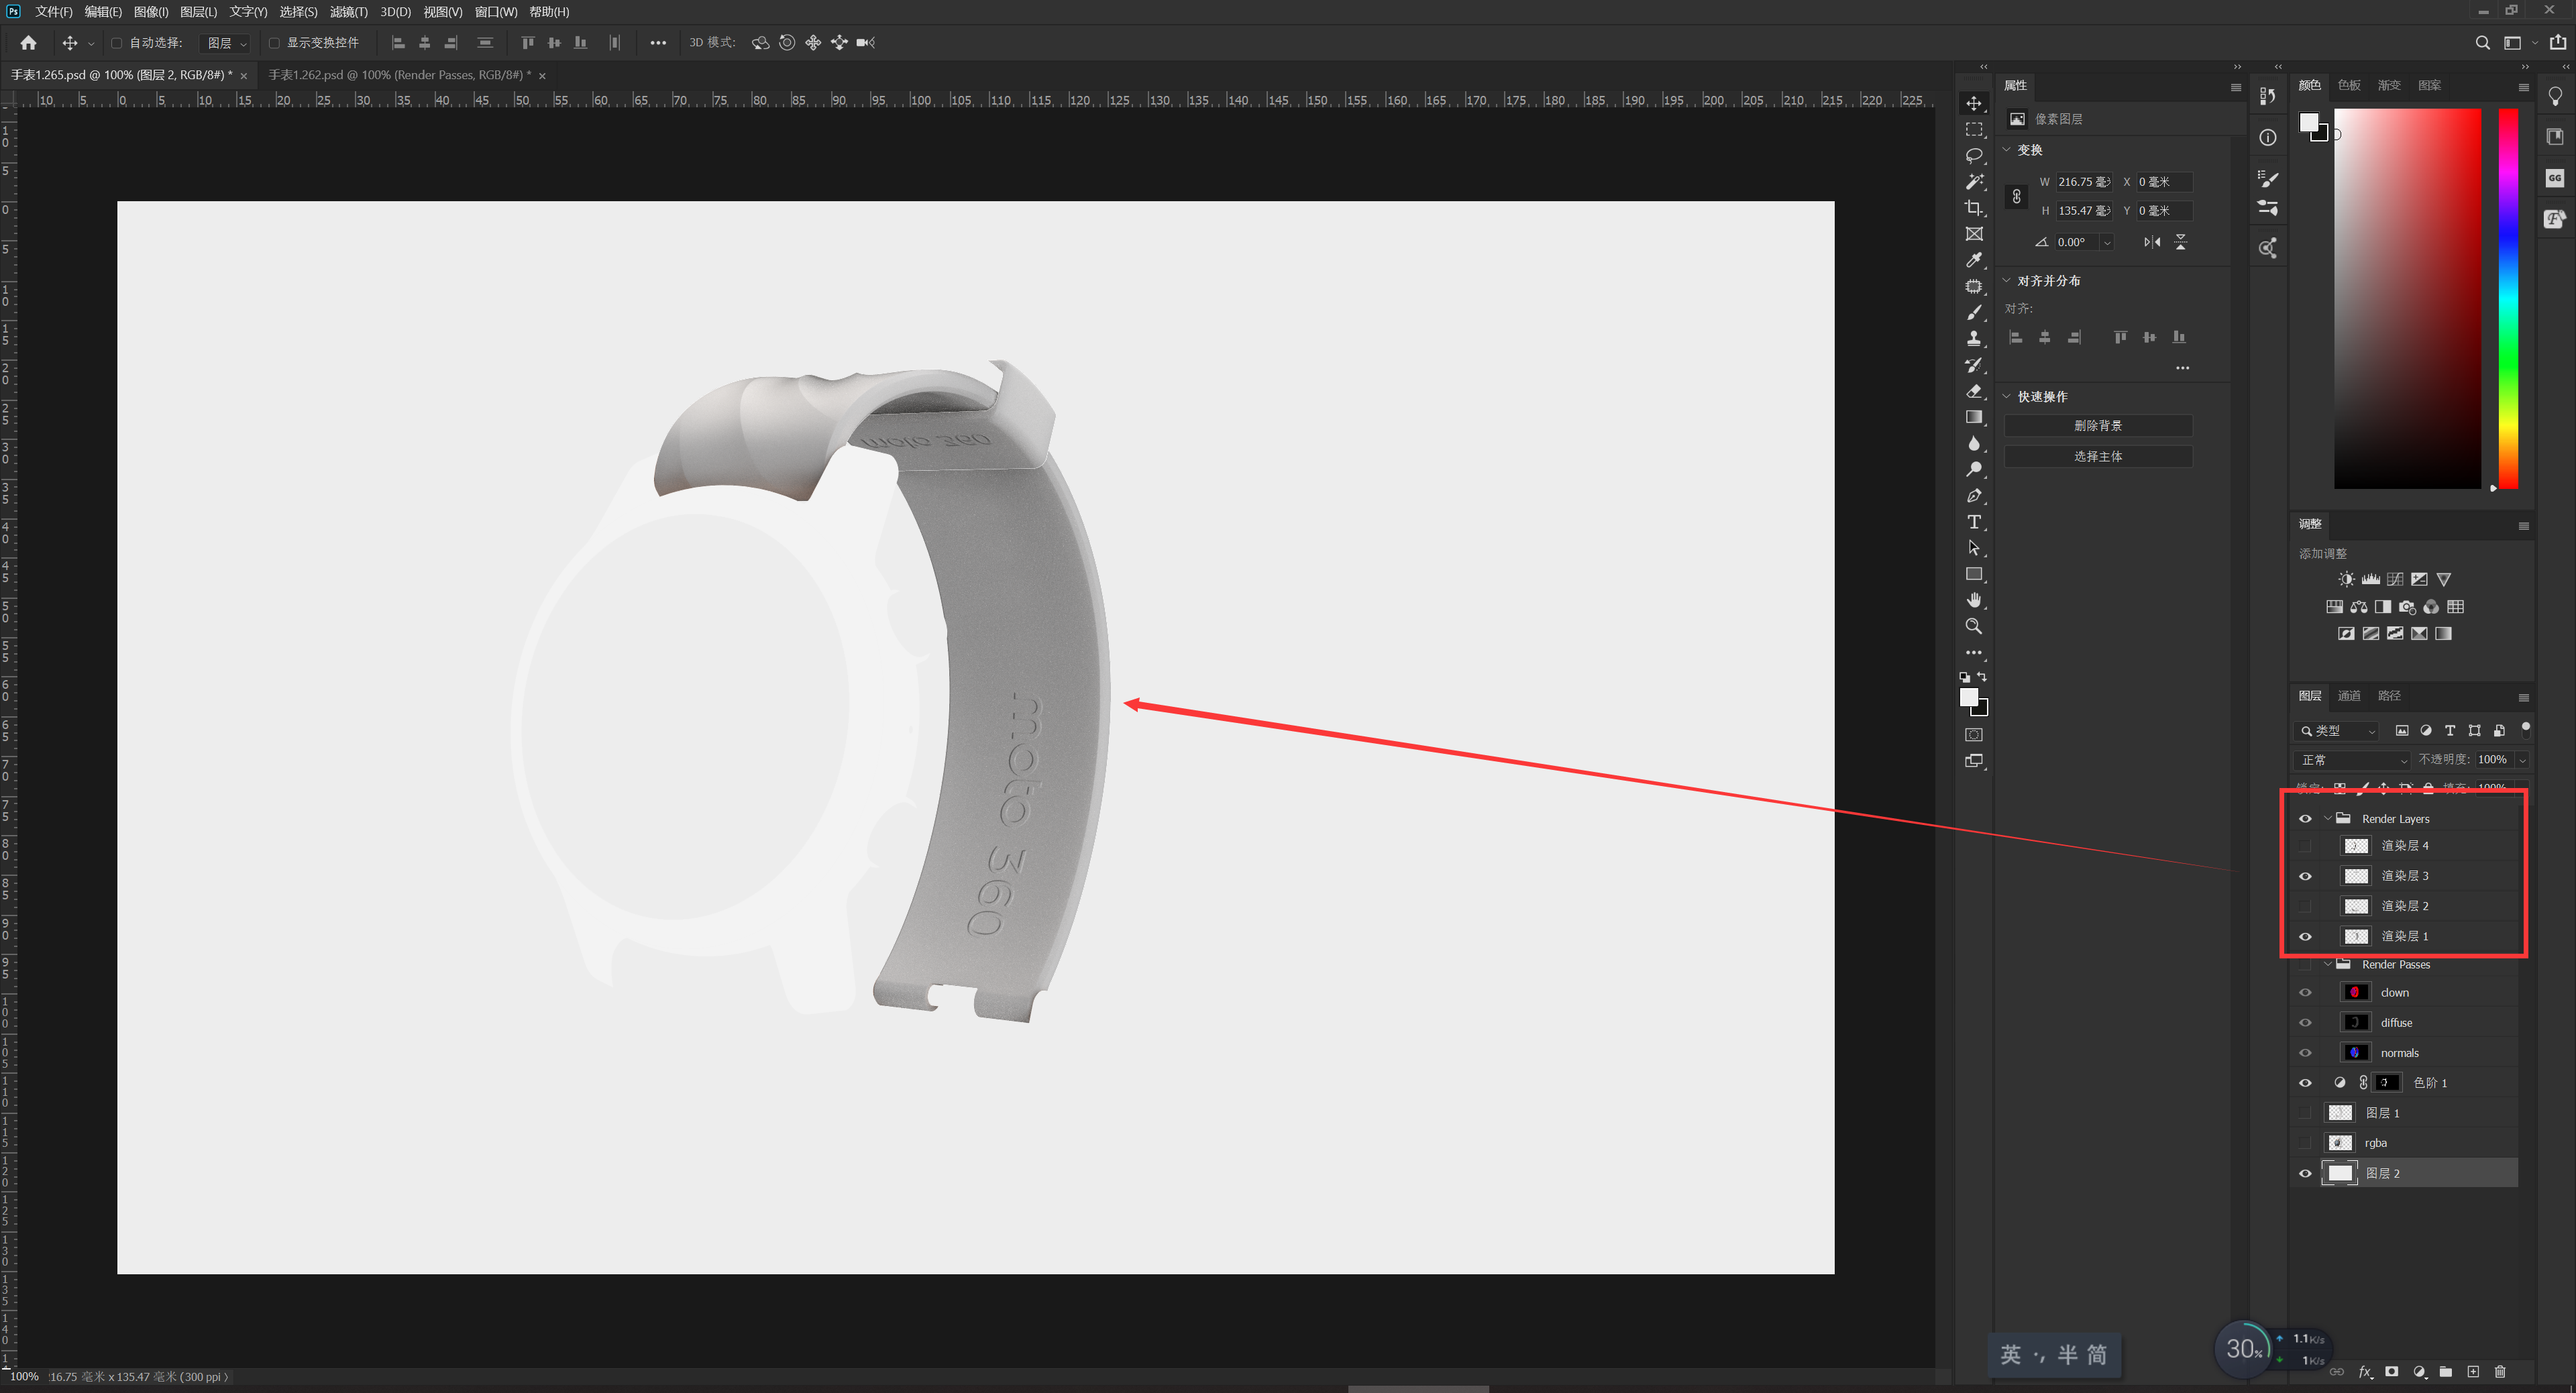Collapse the Render Layers group

pos(2327,818)
